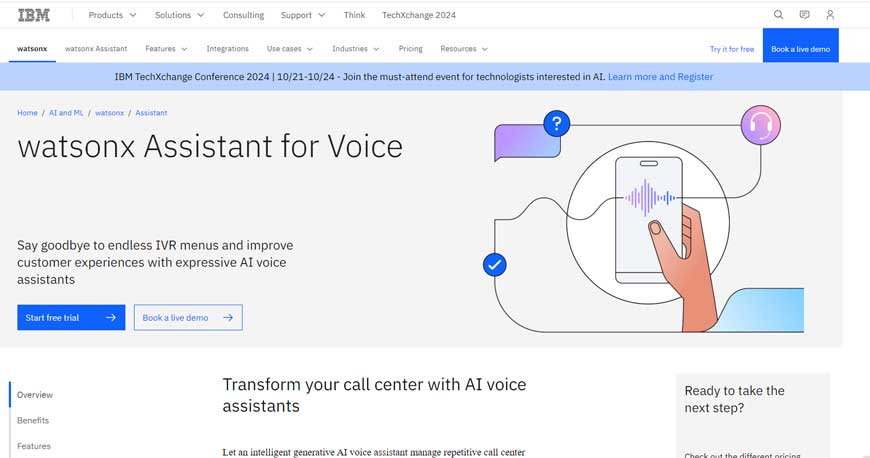
Task: Go to watsonx breadcrumb link
Action: [109, 113]
